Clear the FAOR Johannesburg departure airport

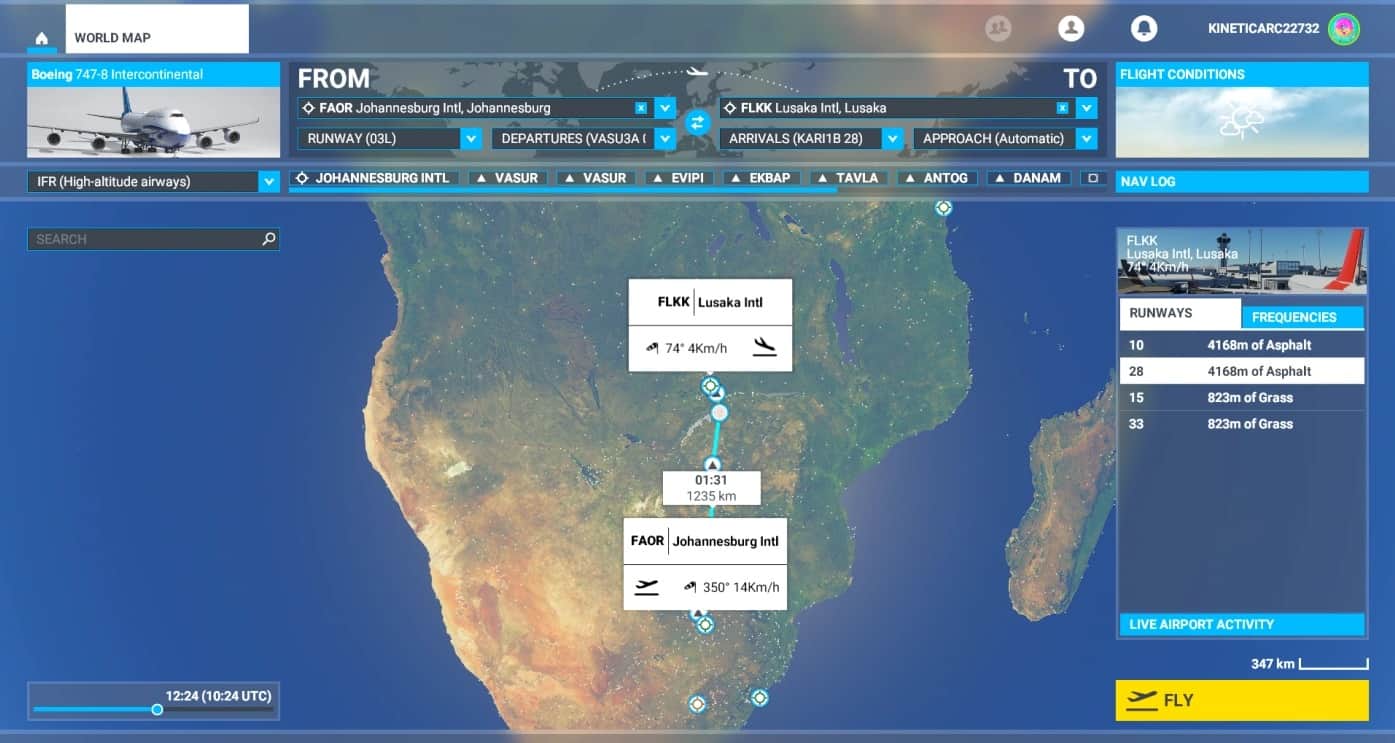point(641,108)
